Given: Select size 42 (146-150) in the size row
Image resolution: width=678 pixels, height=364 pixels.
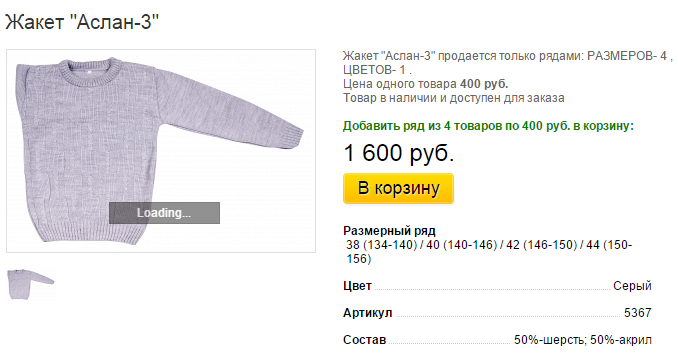Looking at the screenshot, I should click(x=542, y=245).
